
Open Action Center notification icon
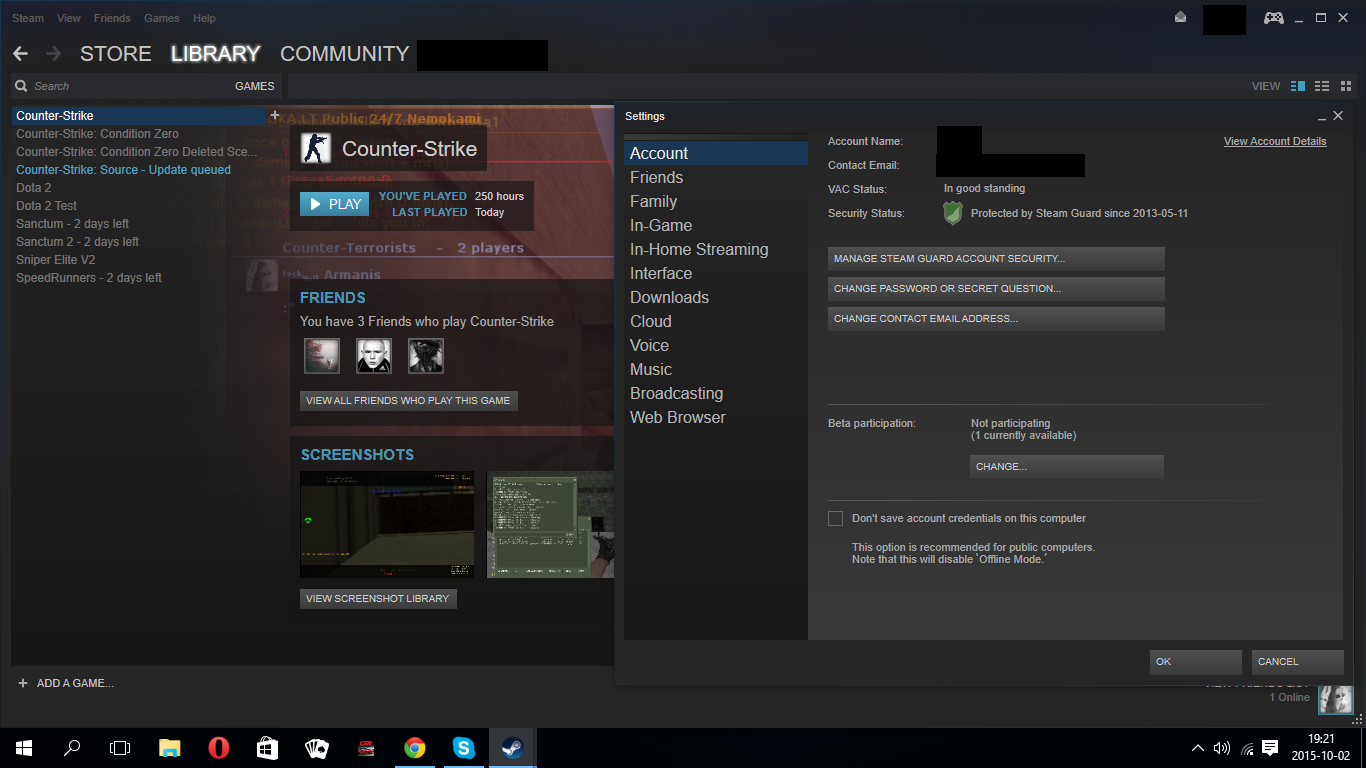coord(1270,748)
